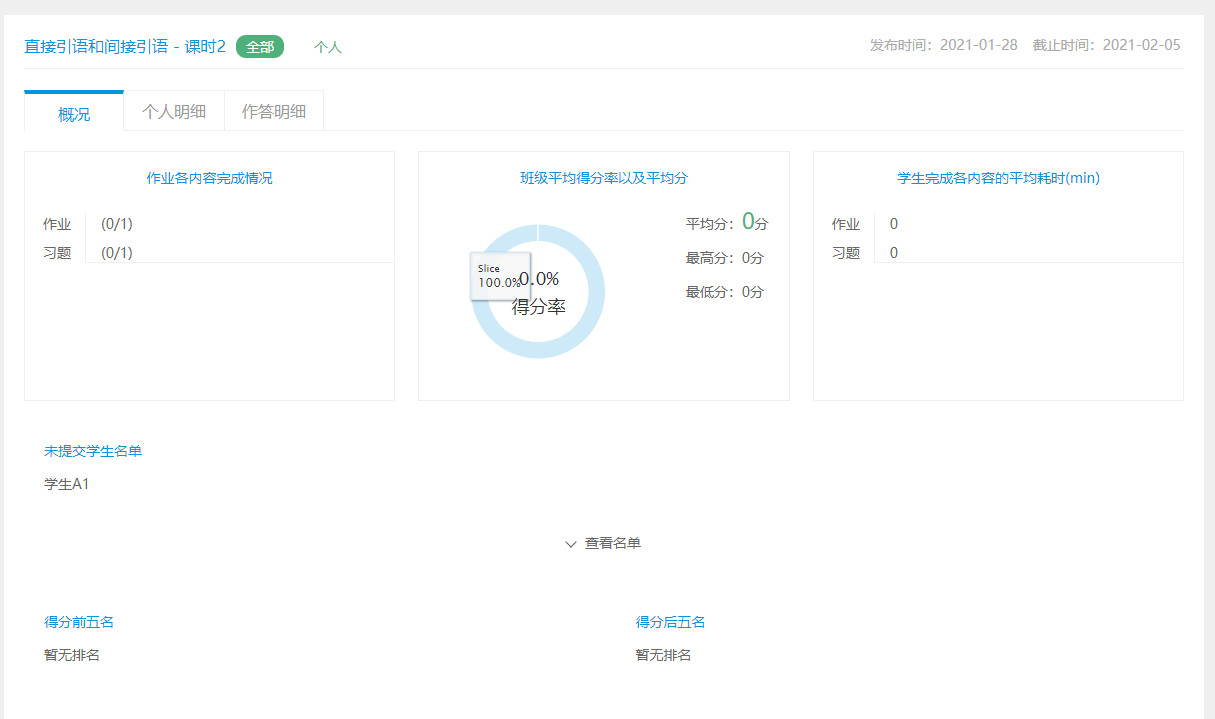
Task: Open the 作答明细 tab
Action: pyautogui.click(x=274, y=111)
